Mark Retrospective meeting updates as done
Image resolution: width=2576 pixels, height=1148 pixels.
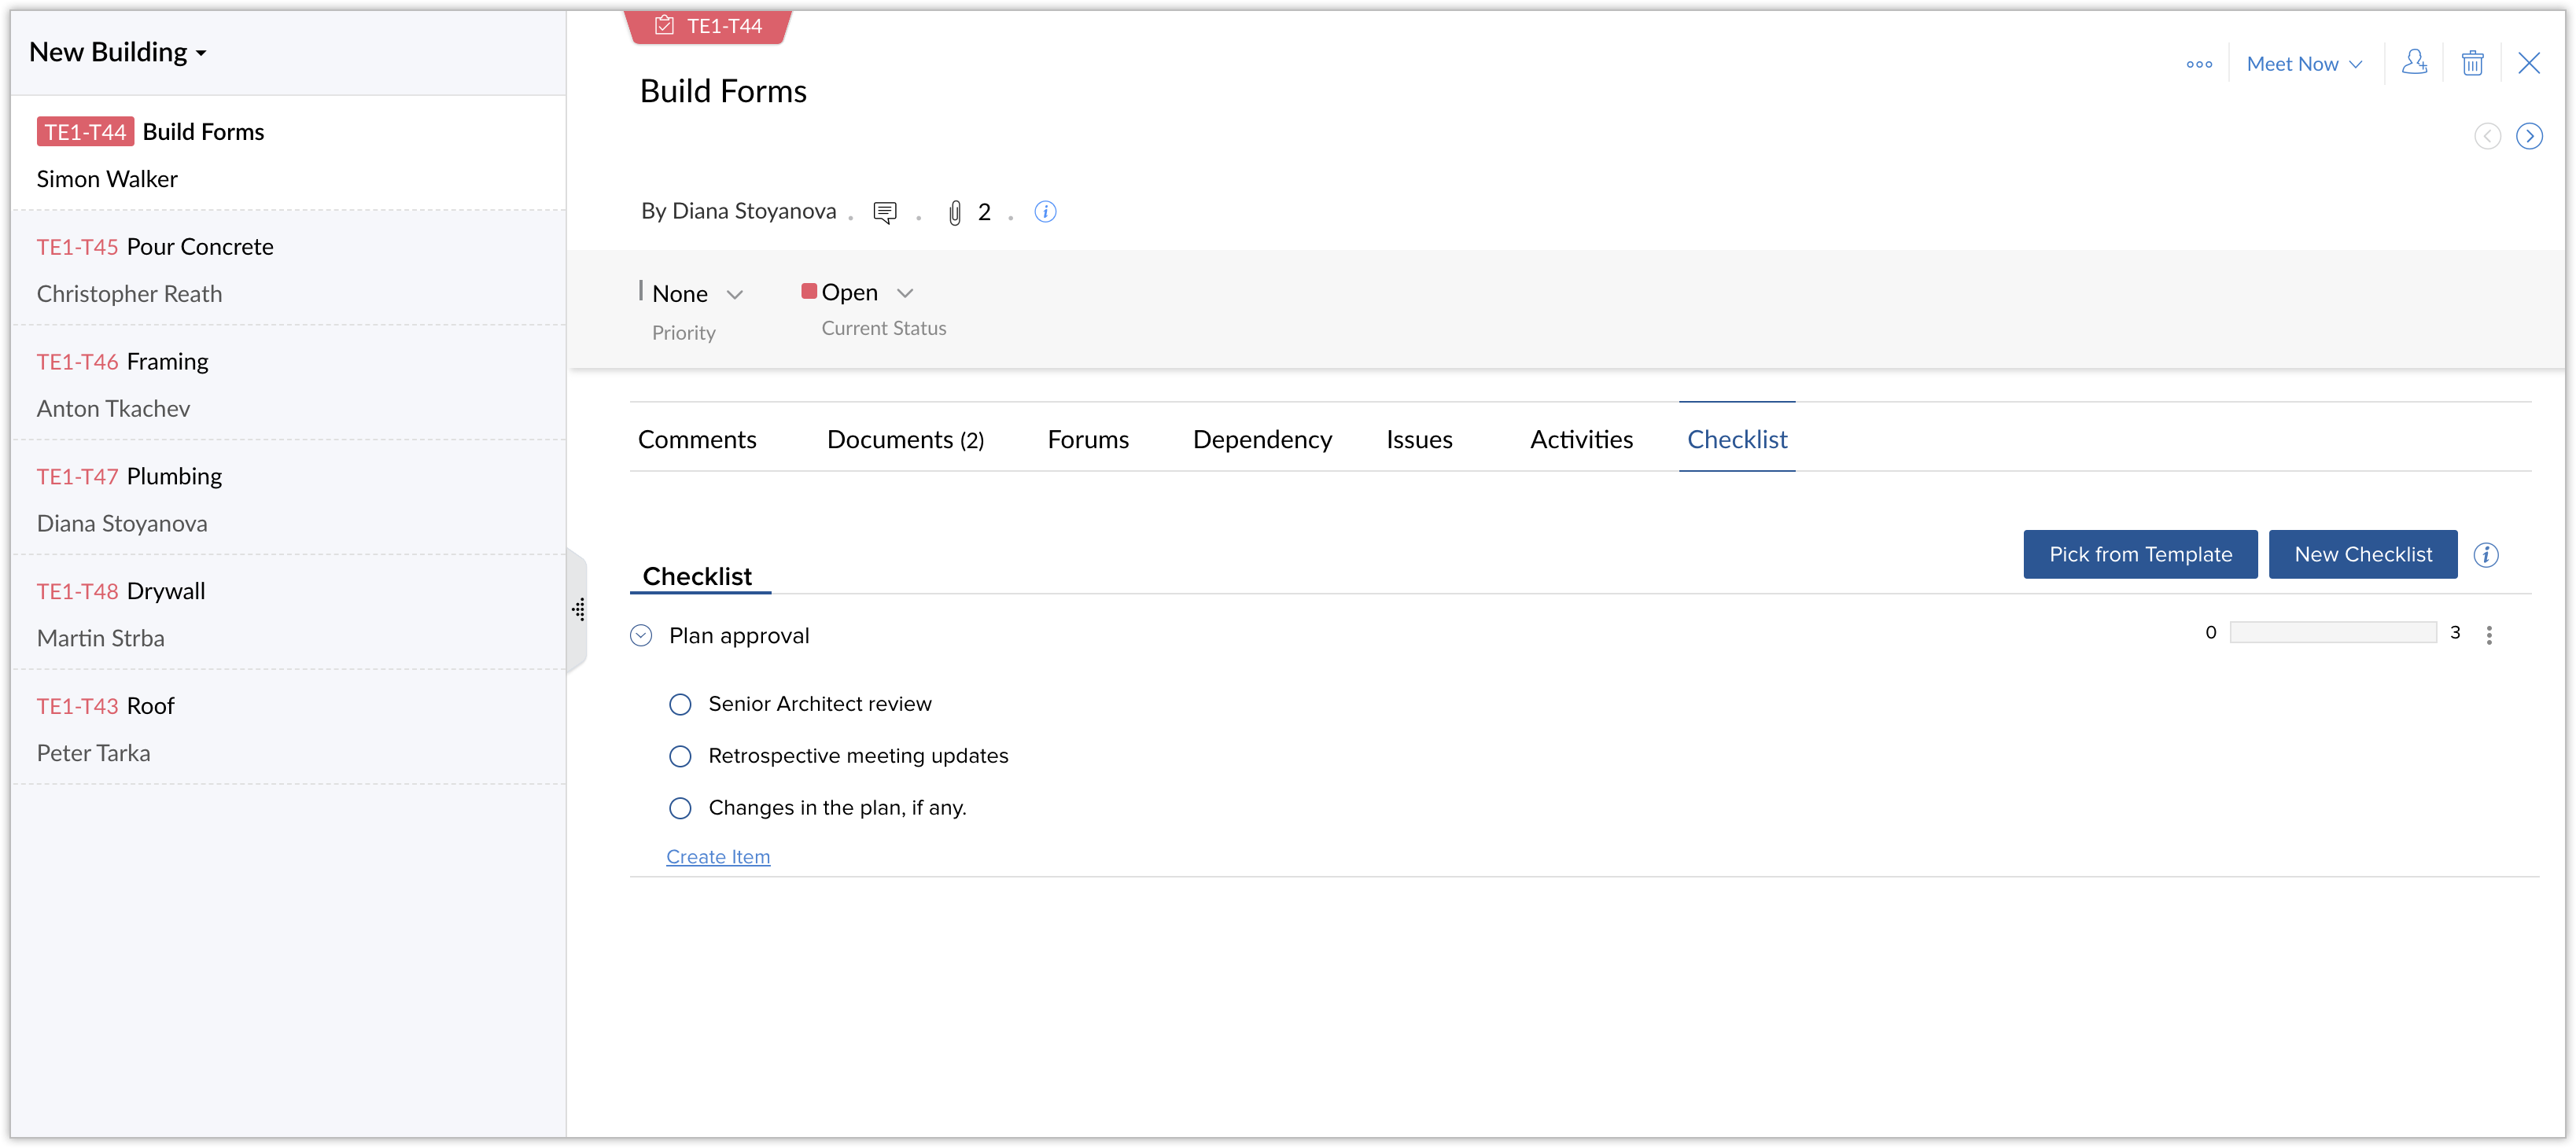point(680,756)
